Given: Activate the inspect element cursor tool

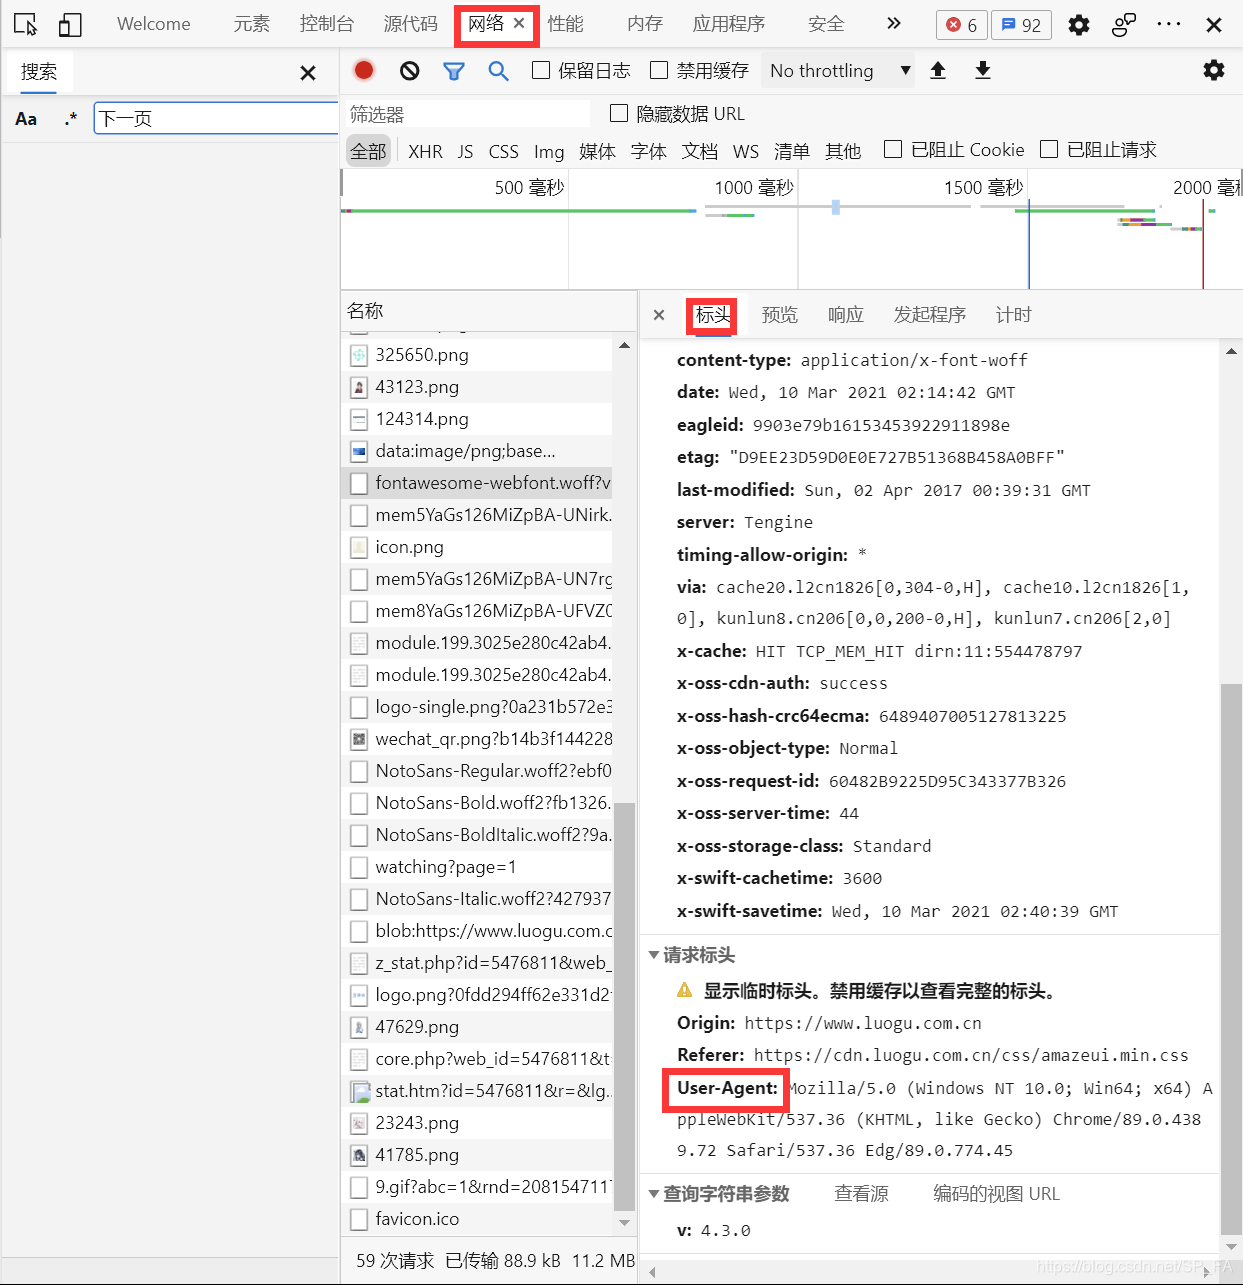Looking at the screenshot, I should pos(24,23).
